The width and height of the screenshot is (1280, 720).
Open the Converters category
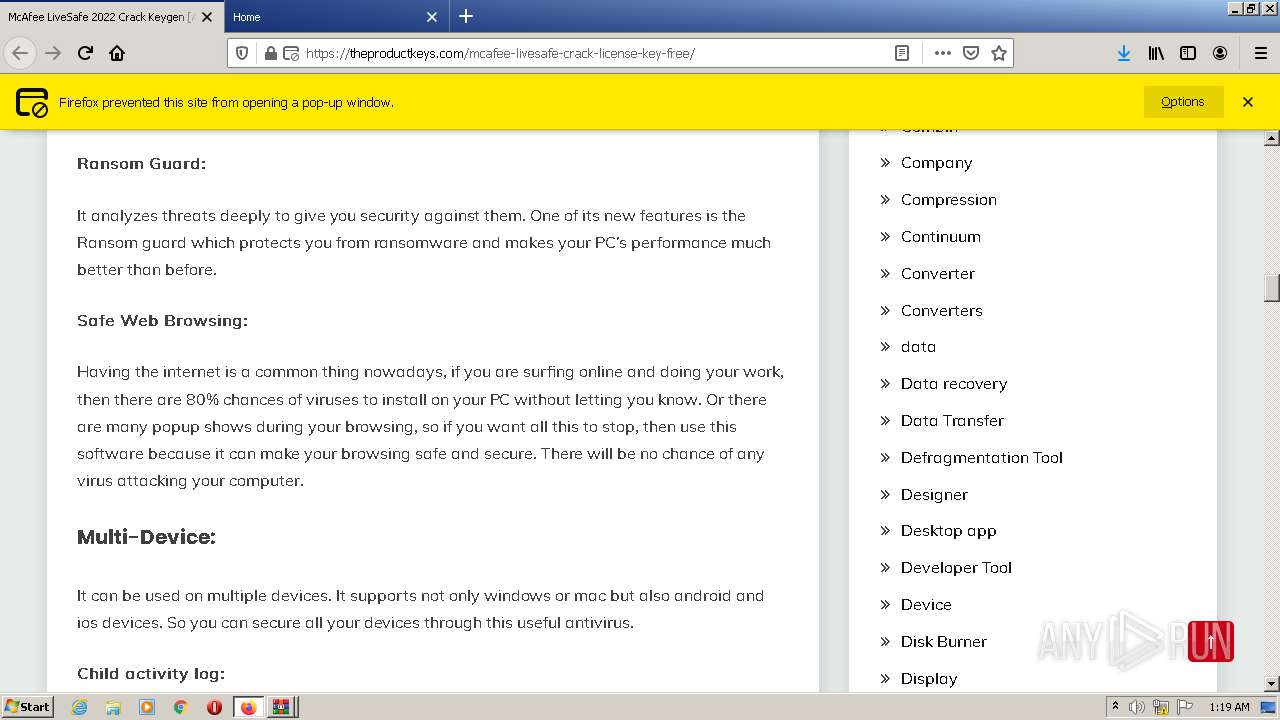(941, 311)
